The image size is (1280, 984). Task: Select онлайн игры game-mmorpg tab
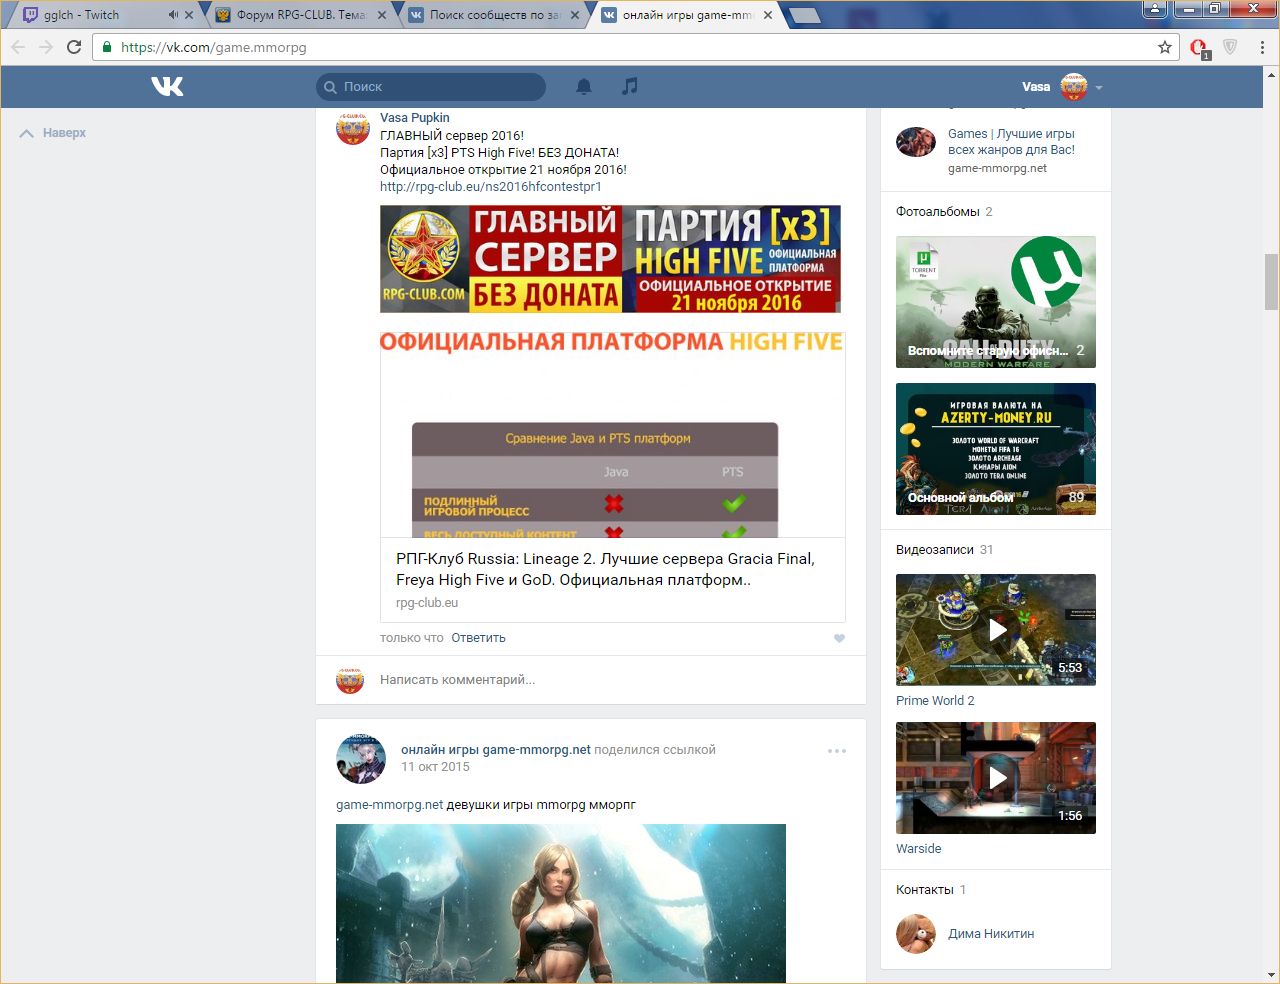pyautogui.click(x=688, y=15)
